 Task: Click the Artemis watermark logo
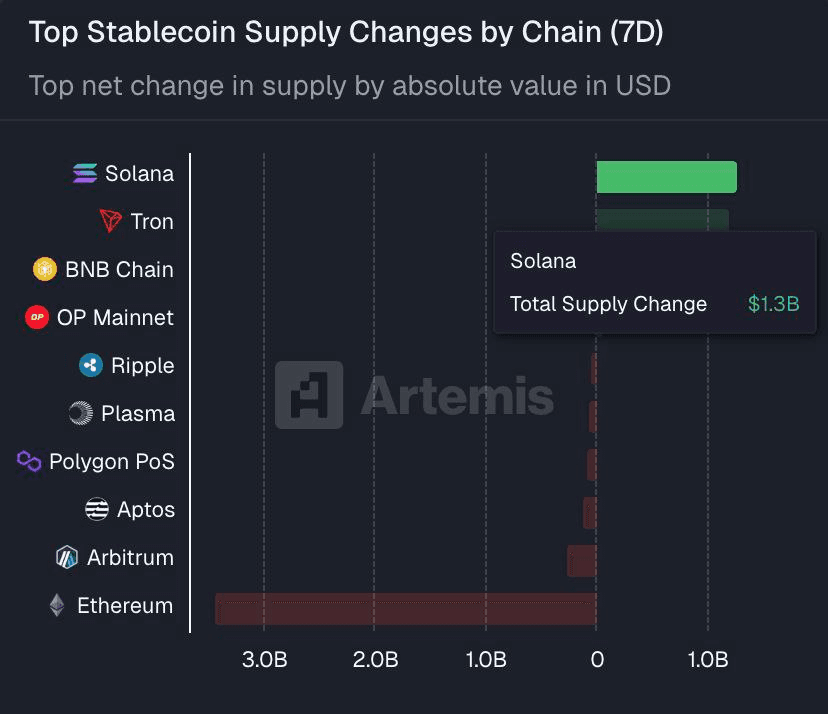309,395
